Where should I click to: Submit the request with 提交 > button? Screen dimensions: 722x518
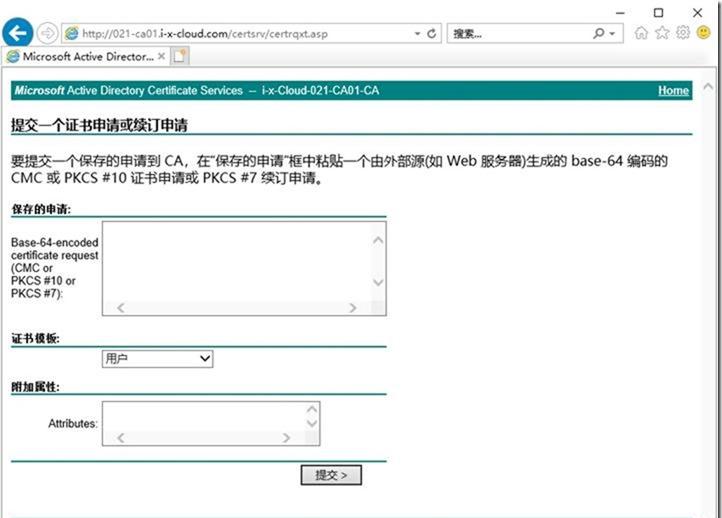pos(331,475)
